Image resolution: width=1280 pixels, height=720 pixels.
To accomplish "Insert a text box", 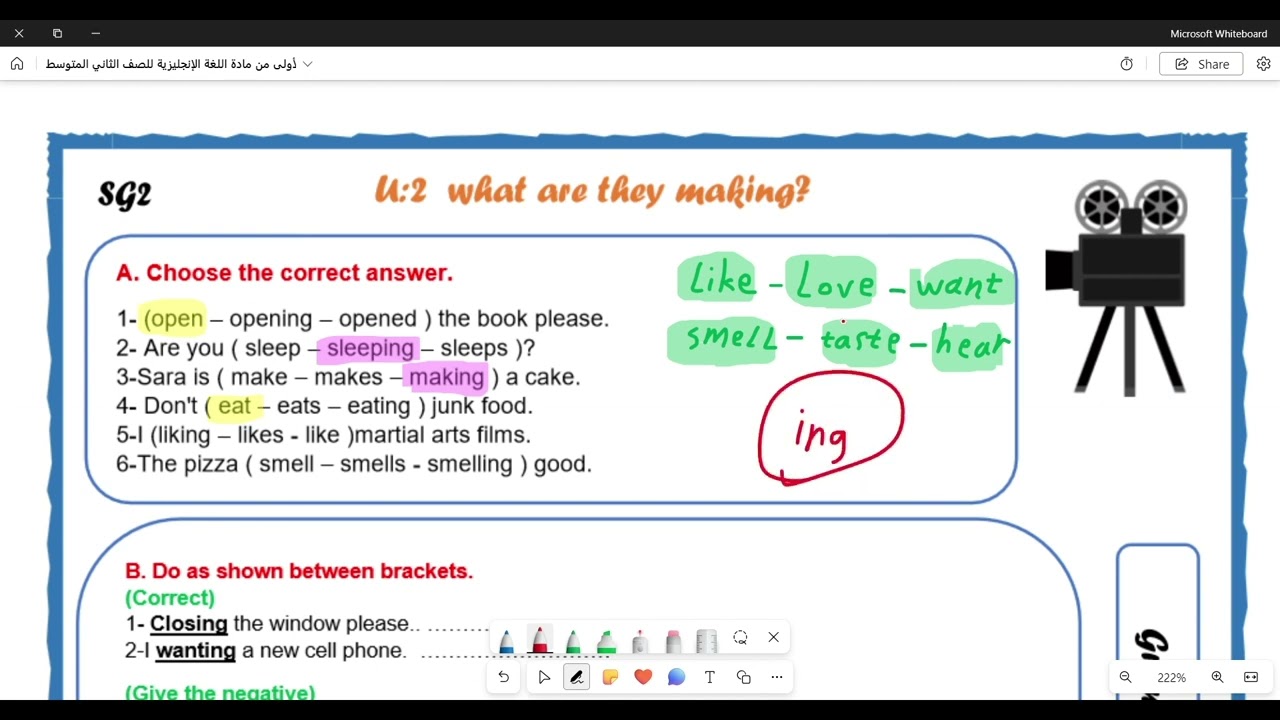I will (x=710, y=677).
